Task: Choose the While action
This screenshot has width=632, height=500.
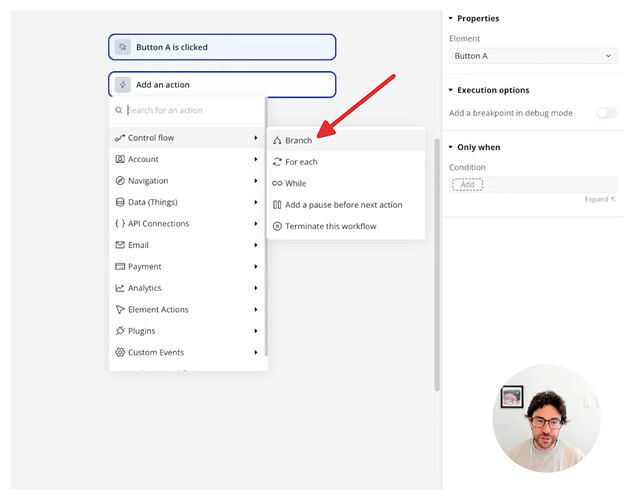Action: 346,183
